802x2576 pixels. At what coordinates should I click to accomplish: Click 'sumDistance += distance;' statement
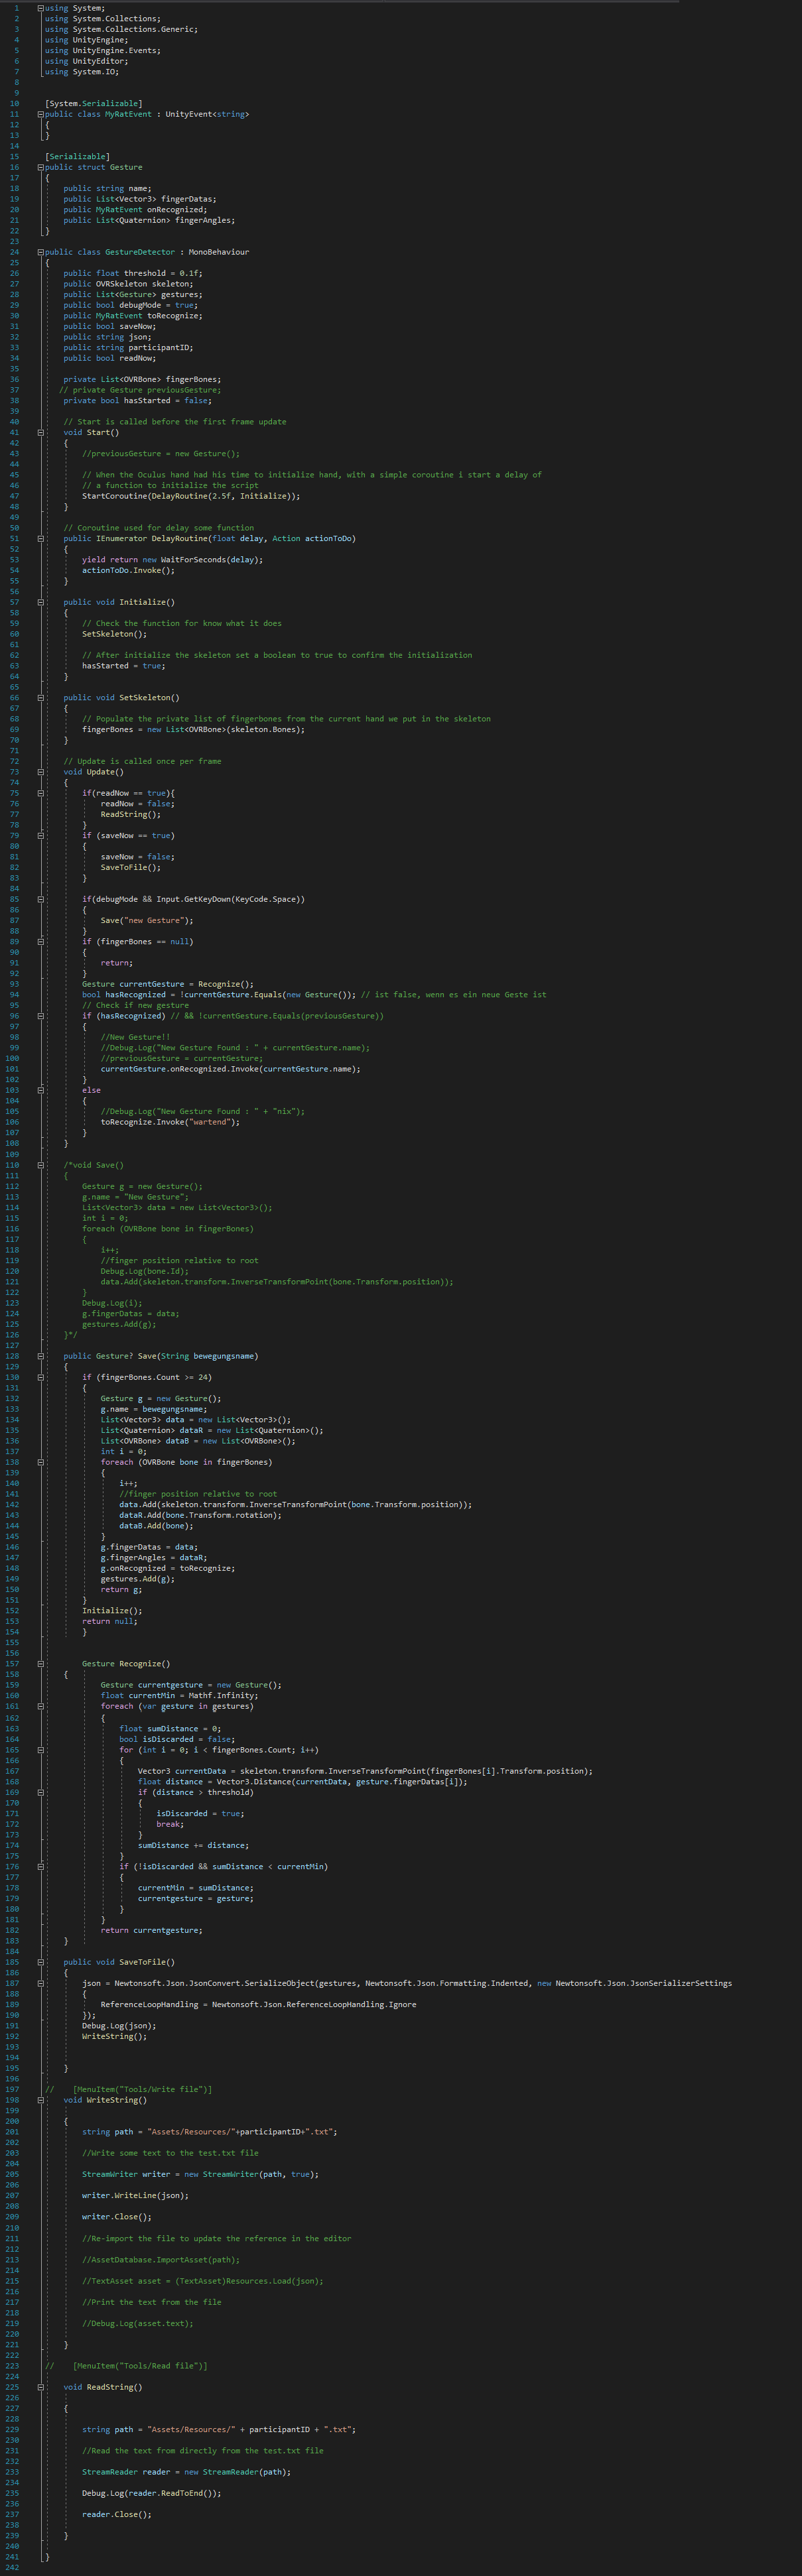point(193,1845)
